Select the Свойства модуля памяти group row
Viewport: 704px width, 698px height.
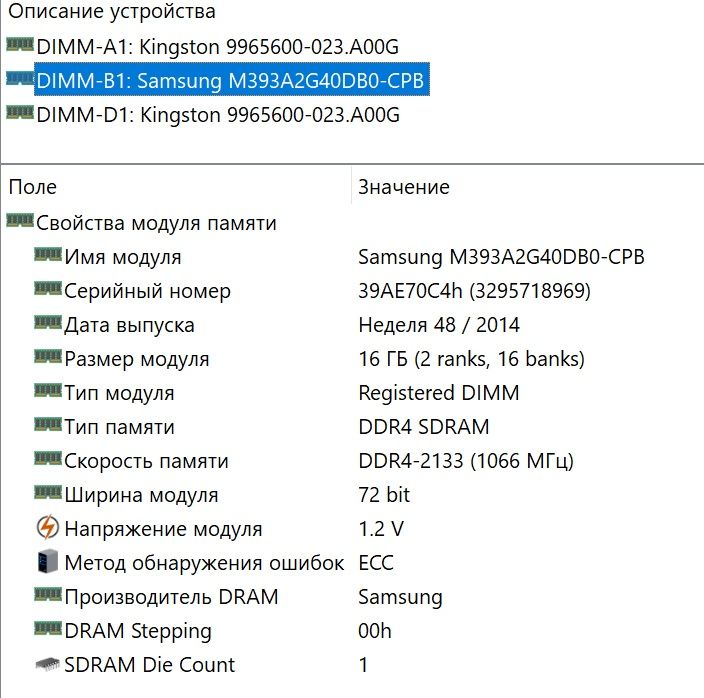pos(156,223)
